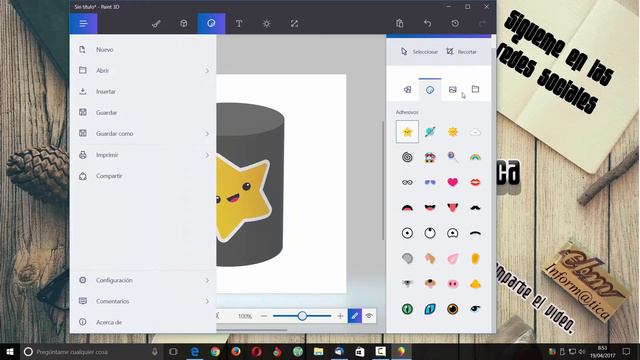This screenshot has width=640, height=360.
Task: Choose Guardar from the menu
Action: pos(143,112)
